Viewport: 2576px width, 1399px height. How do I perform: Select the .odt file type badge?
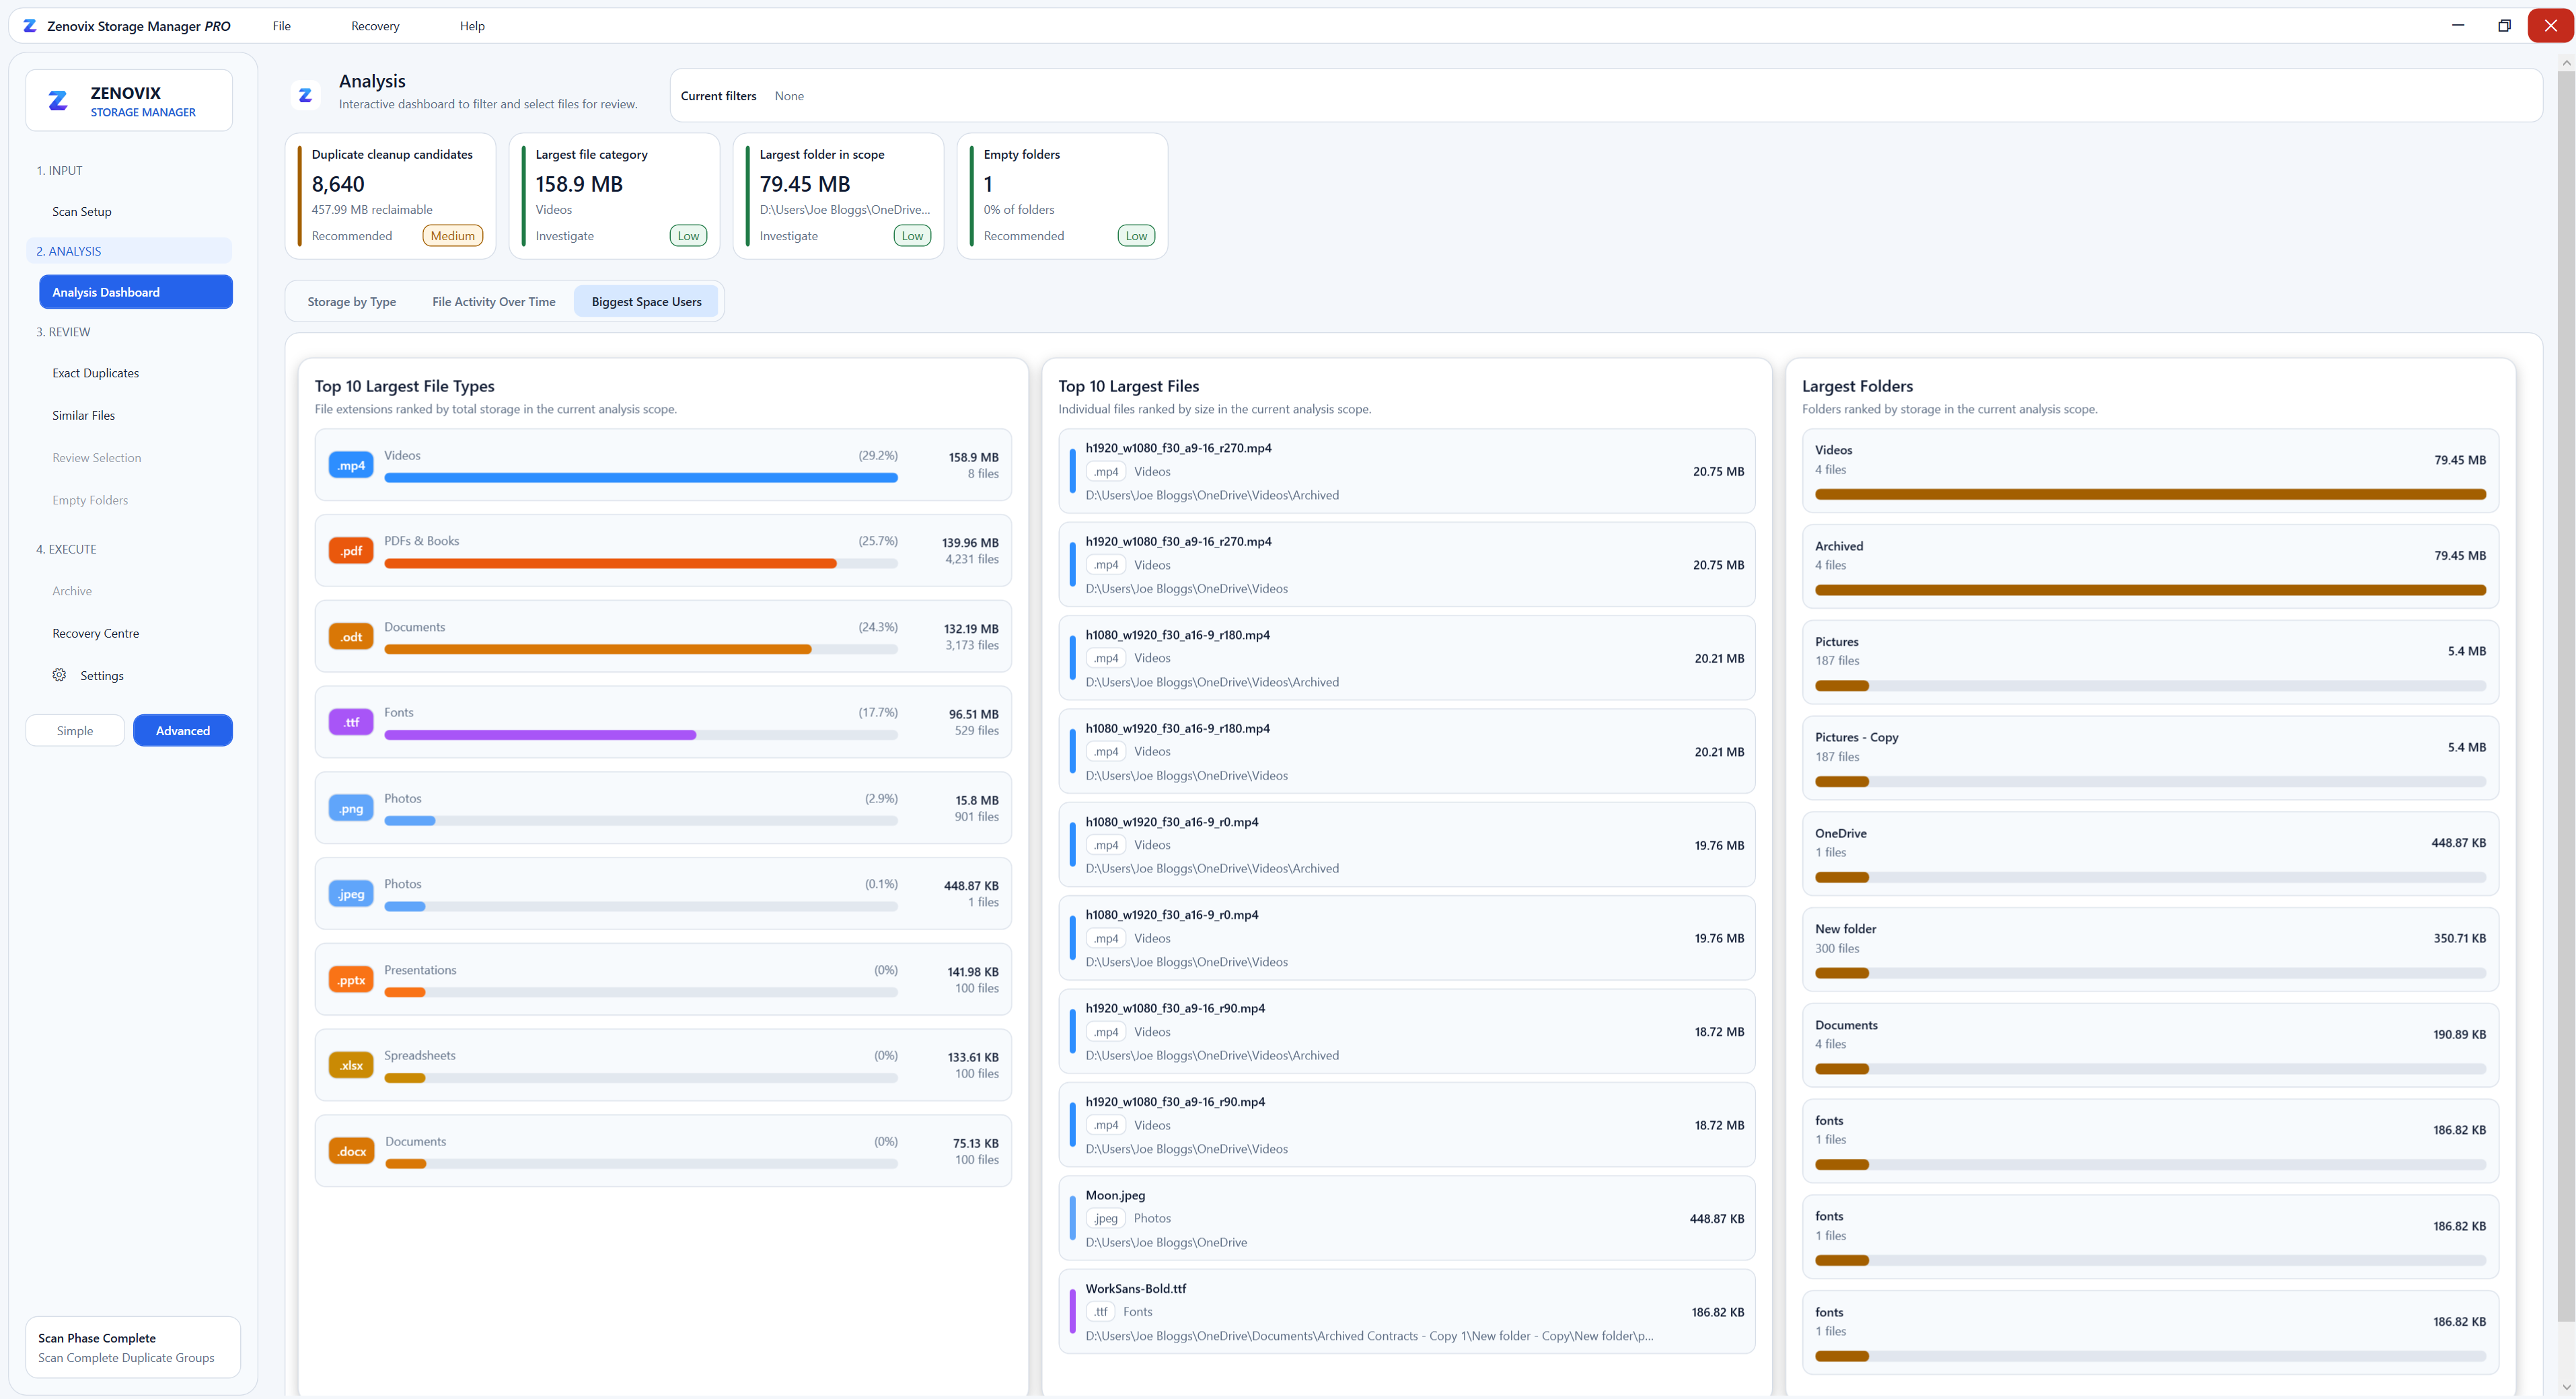tap(351, 637)
